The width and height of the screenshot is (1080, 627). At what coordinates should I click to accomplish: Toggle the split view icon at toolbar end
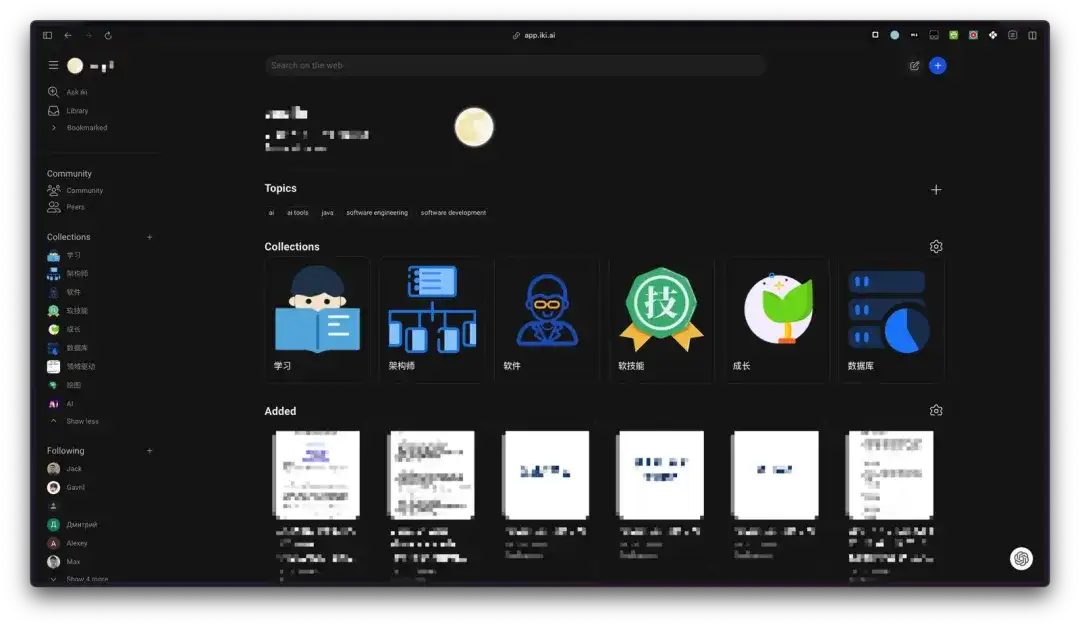point(1032,35)
